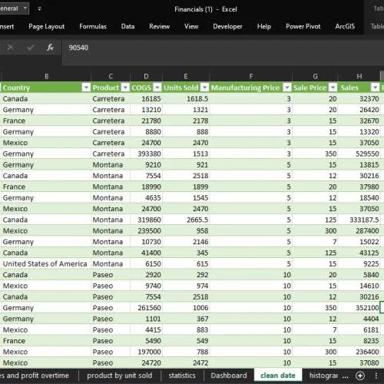This screenshot has height=384, width=384.
Task: Open the Sales column filter dropdown
Action: pyautogui.click(x=375, y=88)
